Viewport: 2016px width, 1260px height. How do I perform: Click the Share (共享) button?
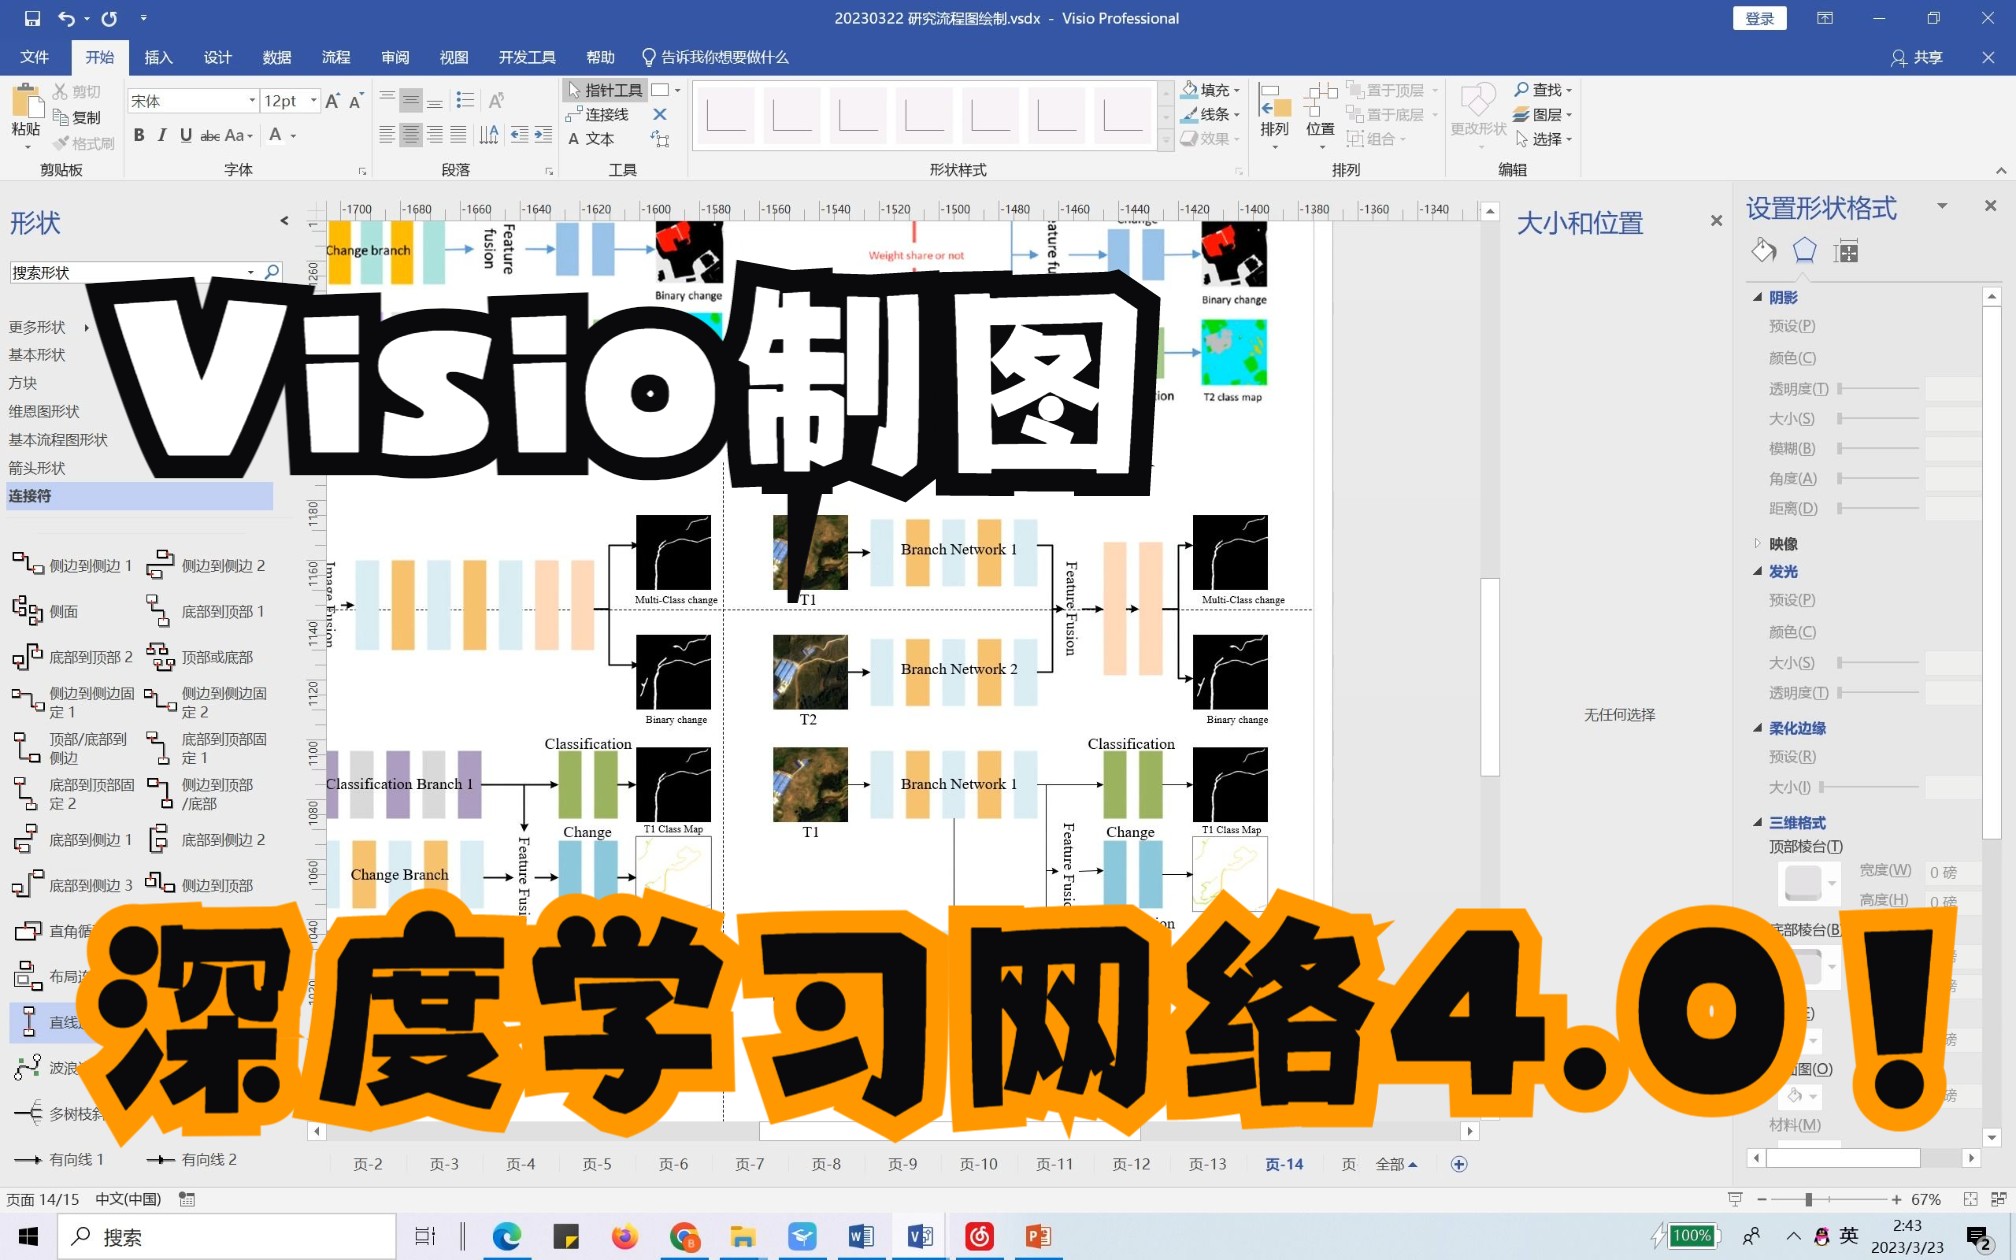(1917, 57)
